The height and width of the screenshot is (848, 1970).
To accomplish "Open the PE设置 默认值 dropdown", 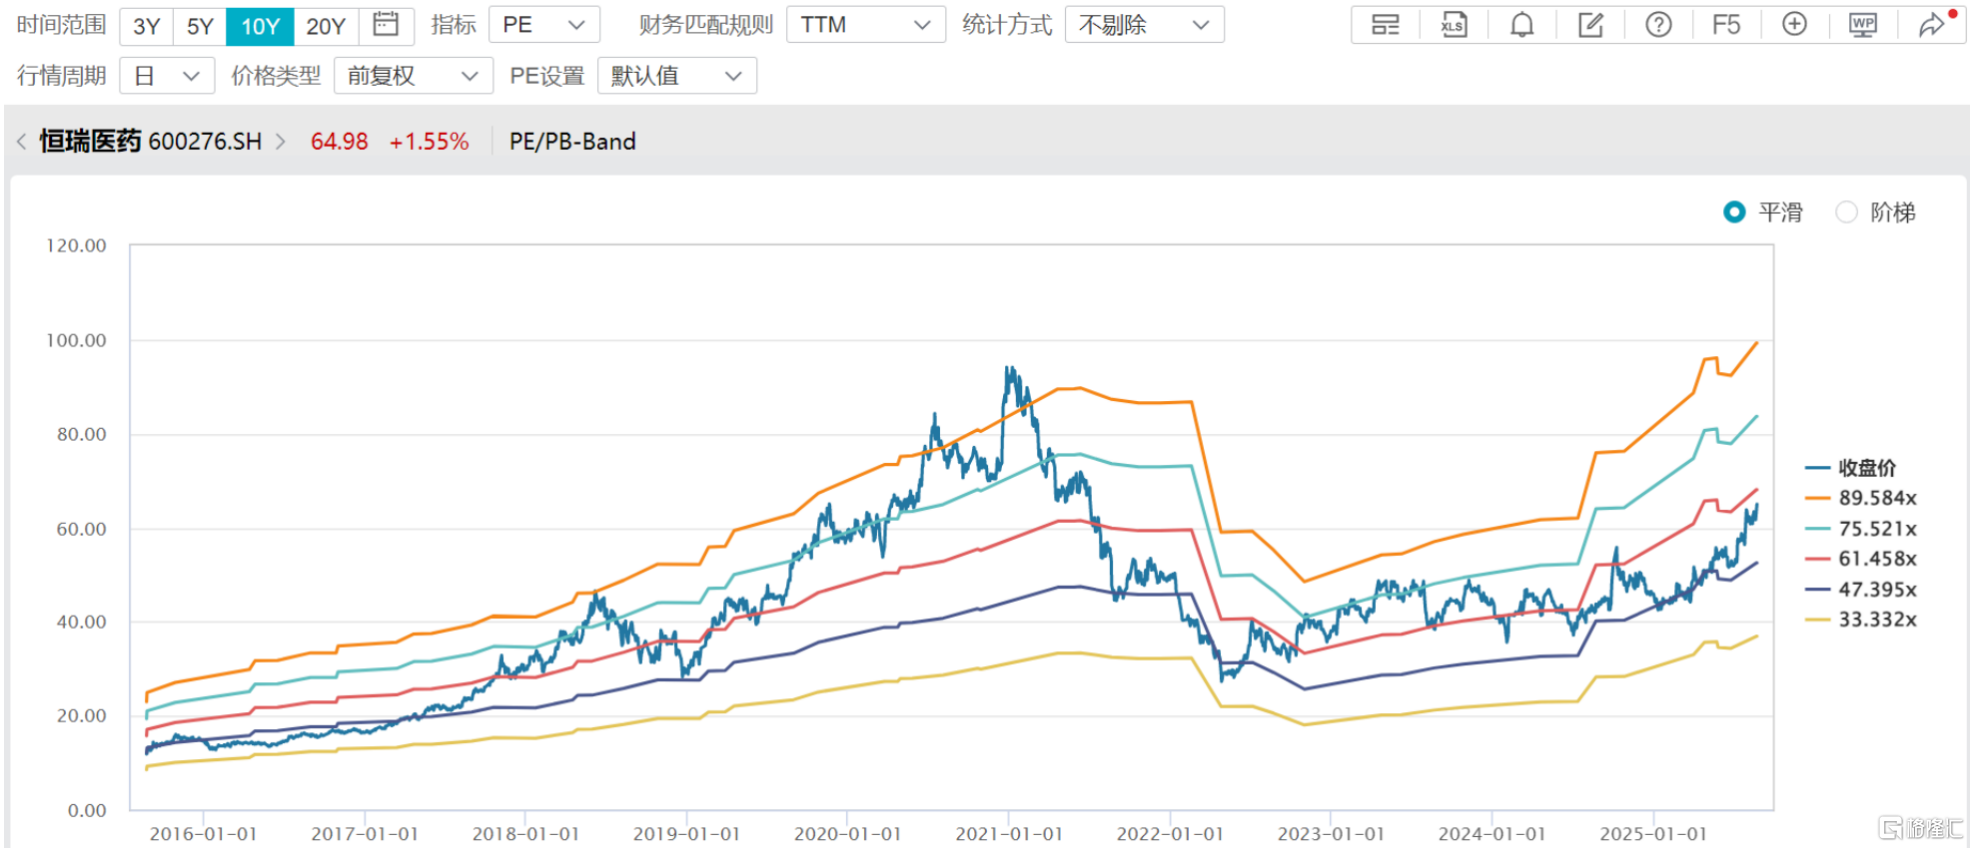I will (x=677, y=76).
